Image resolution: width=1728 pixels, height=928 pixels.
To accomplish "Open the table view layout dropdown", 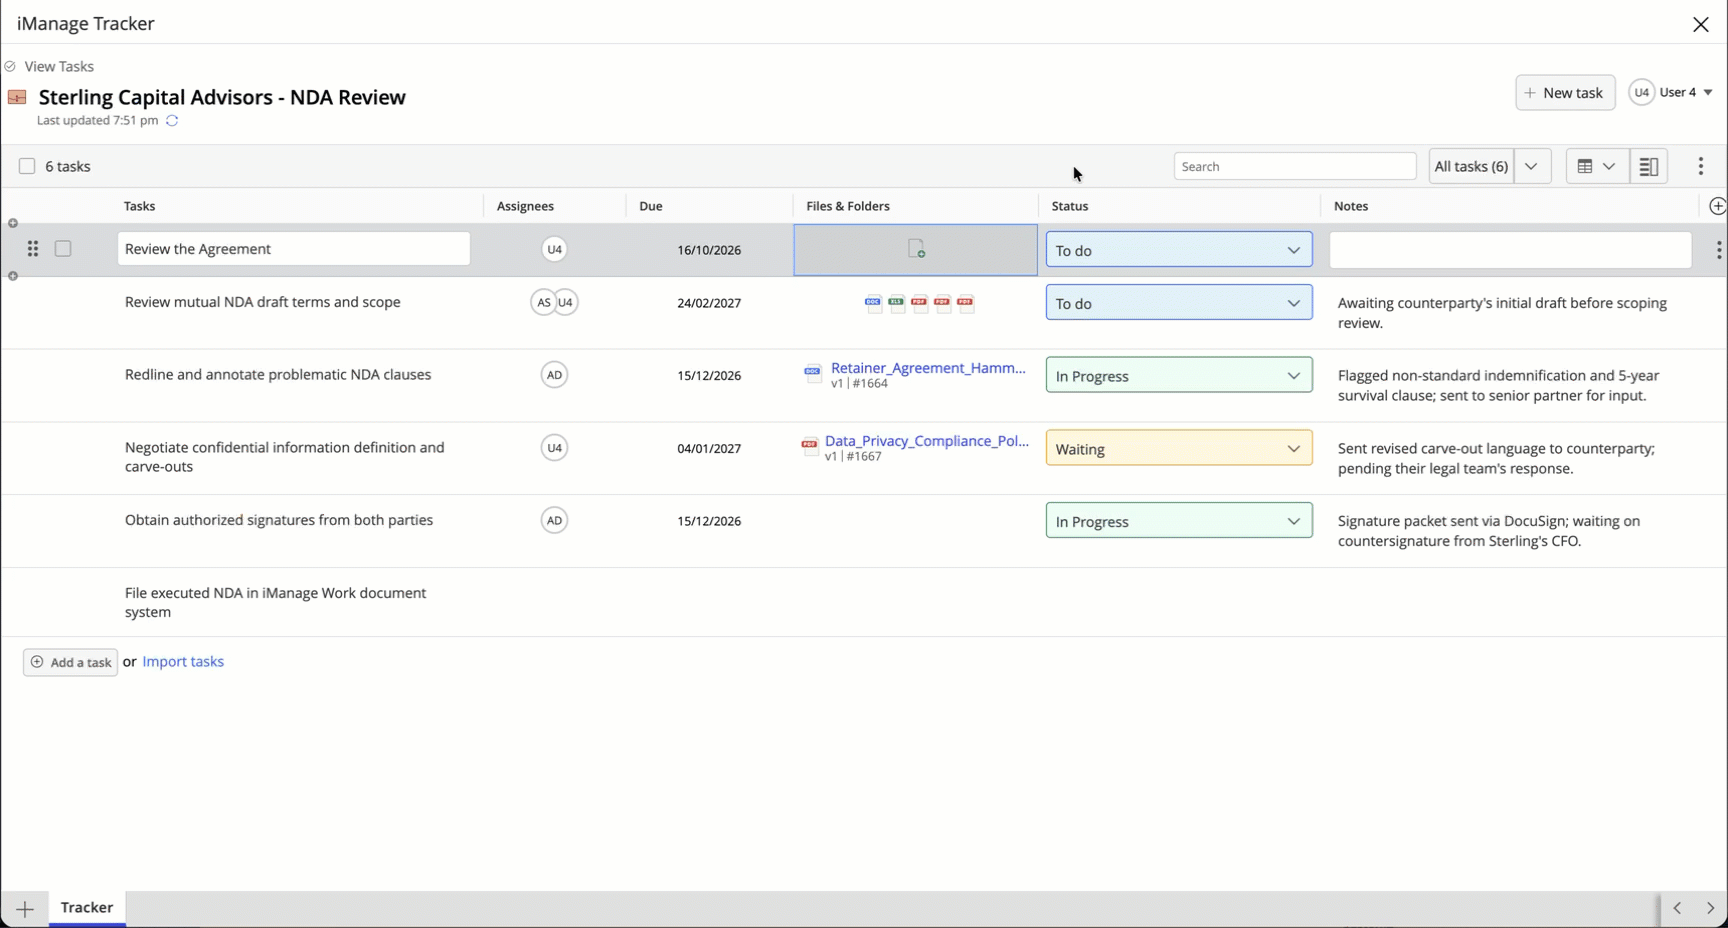I will tap(1597, 166).
